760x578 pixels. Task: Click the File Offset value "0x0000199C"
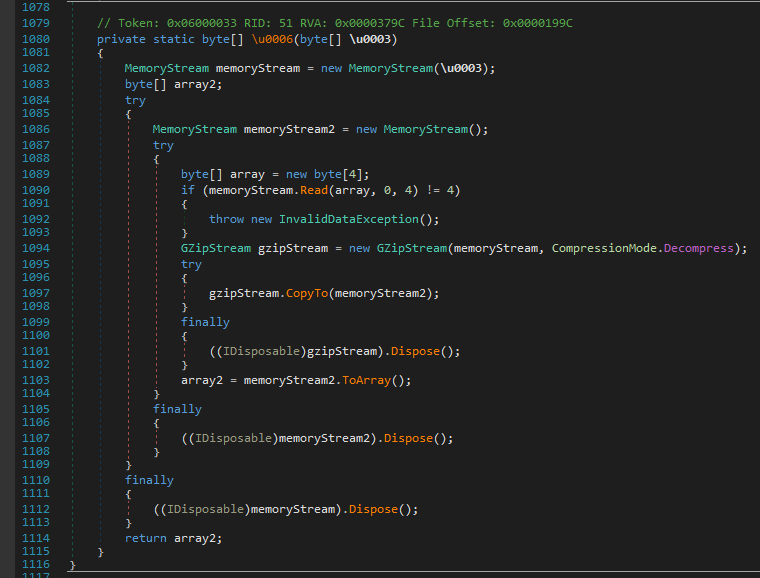click(x=538, y=23)
